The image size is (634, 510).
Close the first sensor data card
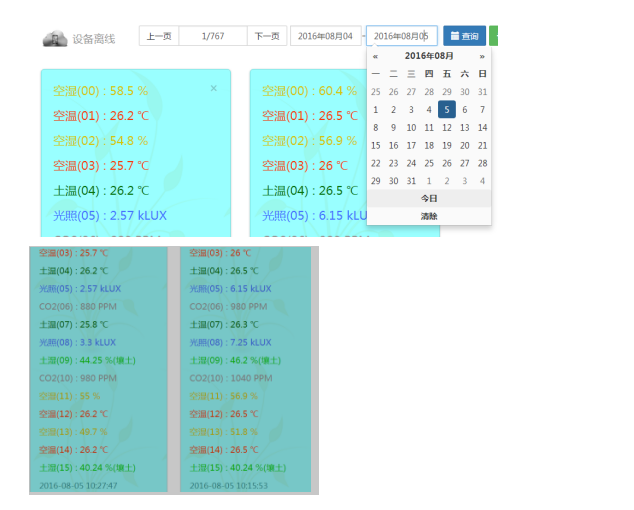(213, 89)
